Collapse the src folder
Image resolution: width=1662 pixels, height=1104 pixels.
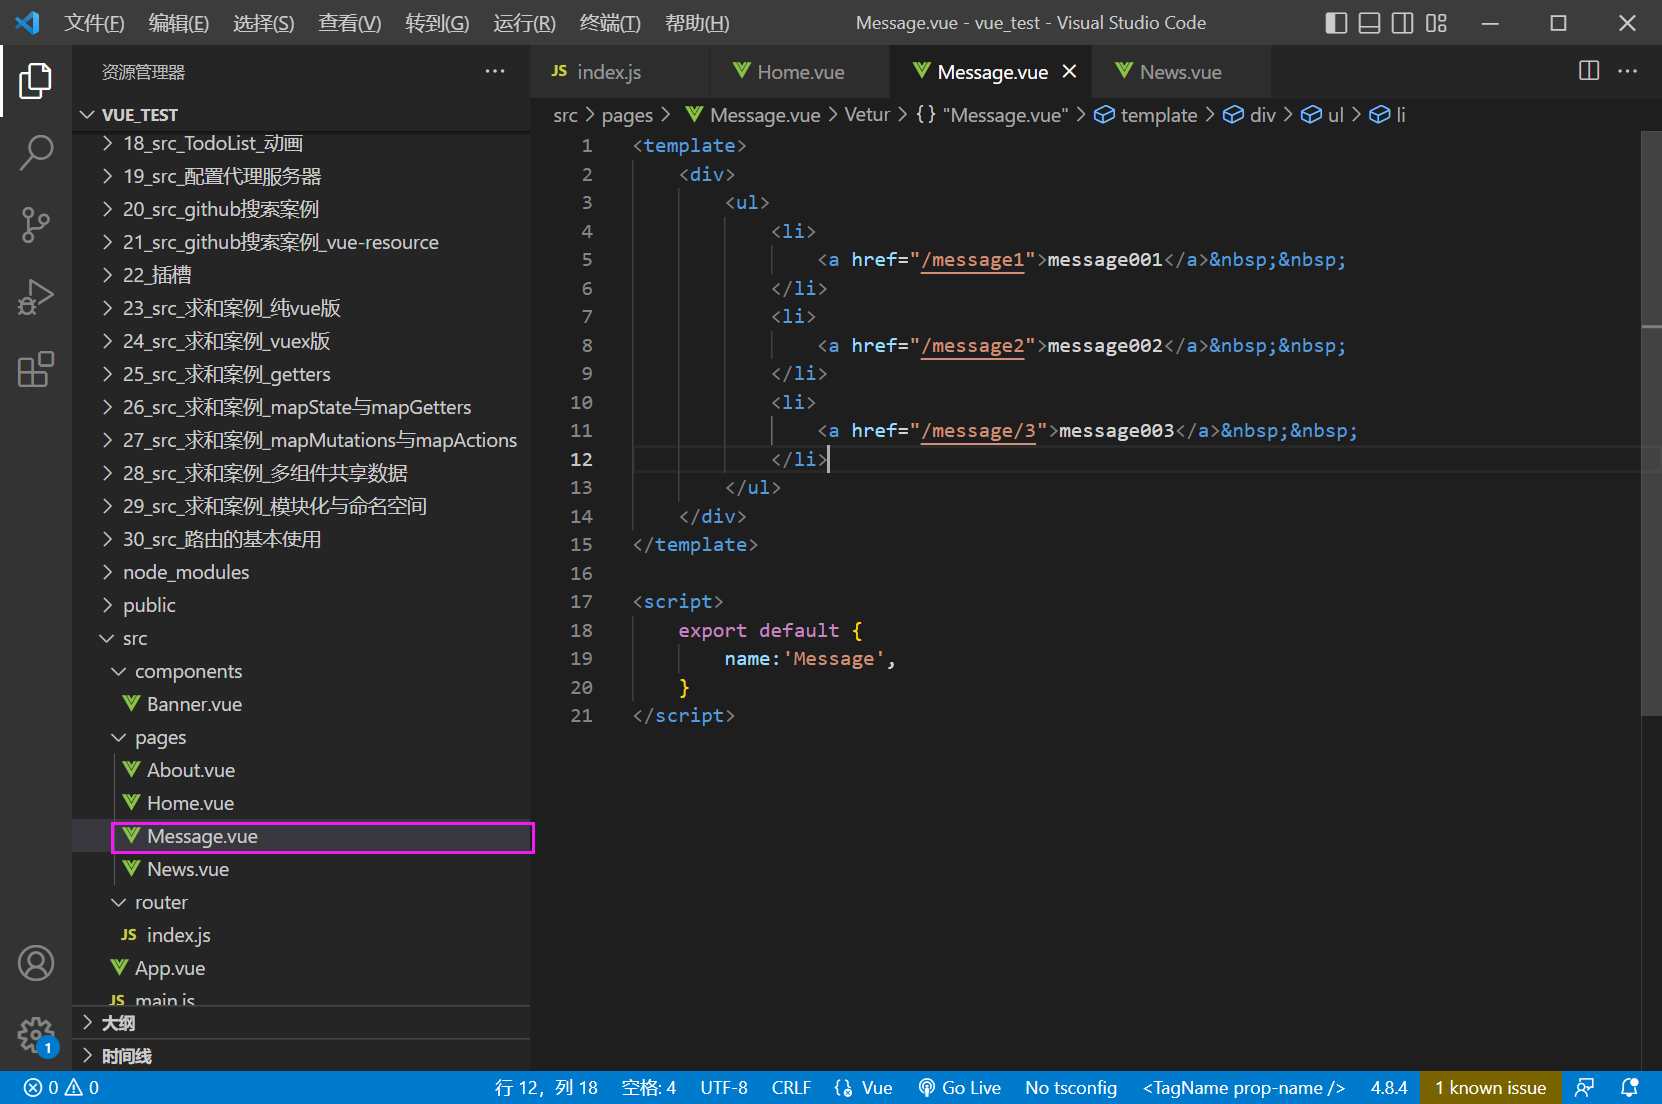[301, 638]
